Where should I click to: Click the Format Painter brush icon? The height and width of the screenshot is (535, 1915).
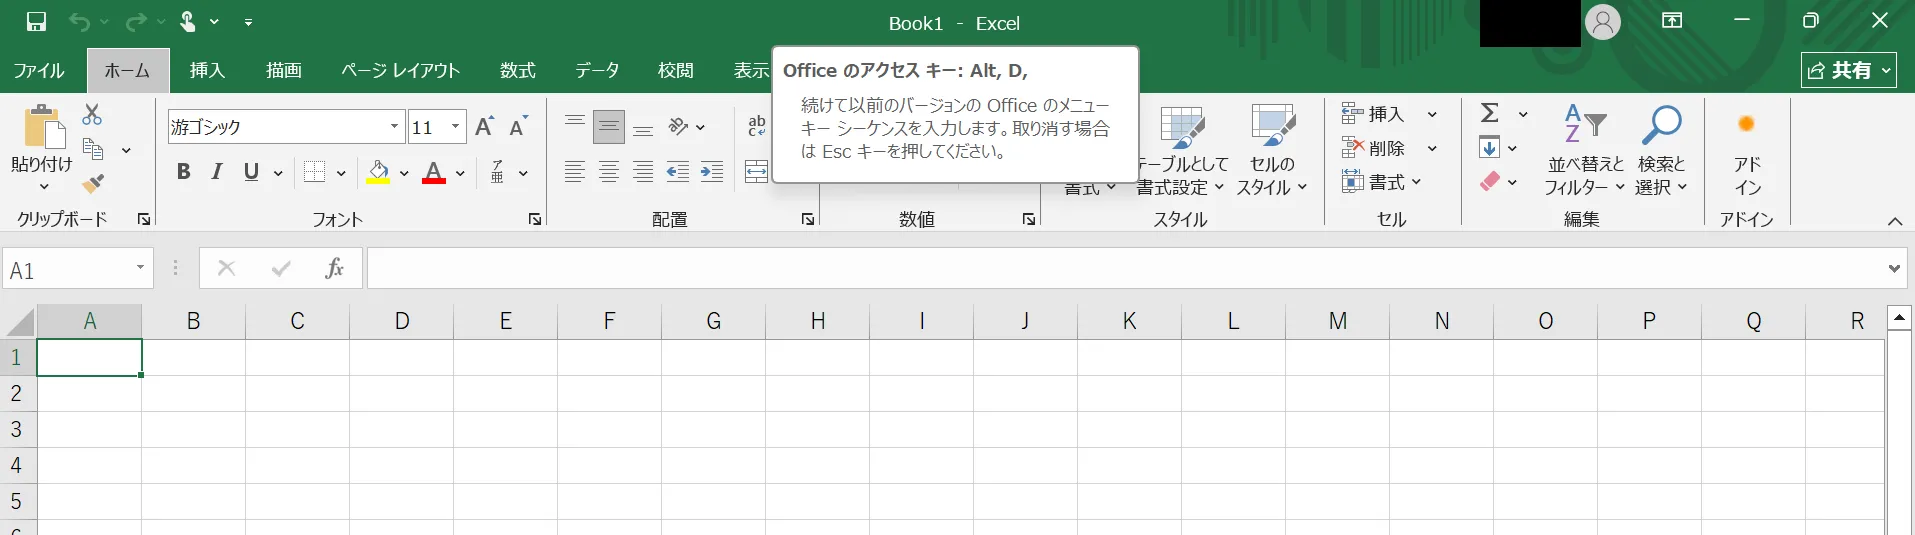(92, 184)
